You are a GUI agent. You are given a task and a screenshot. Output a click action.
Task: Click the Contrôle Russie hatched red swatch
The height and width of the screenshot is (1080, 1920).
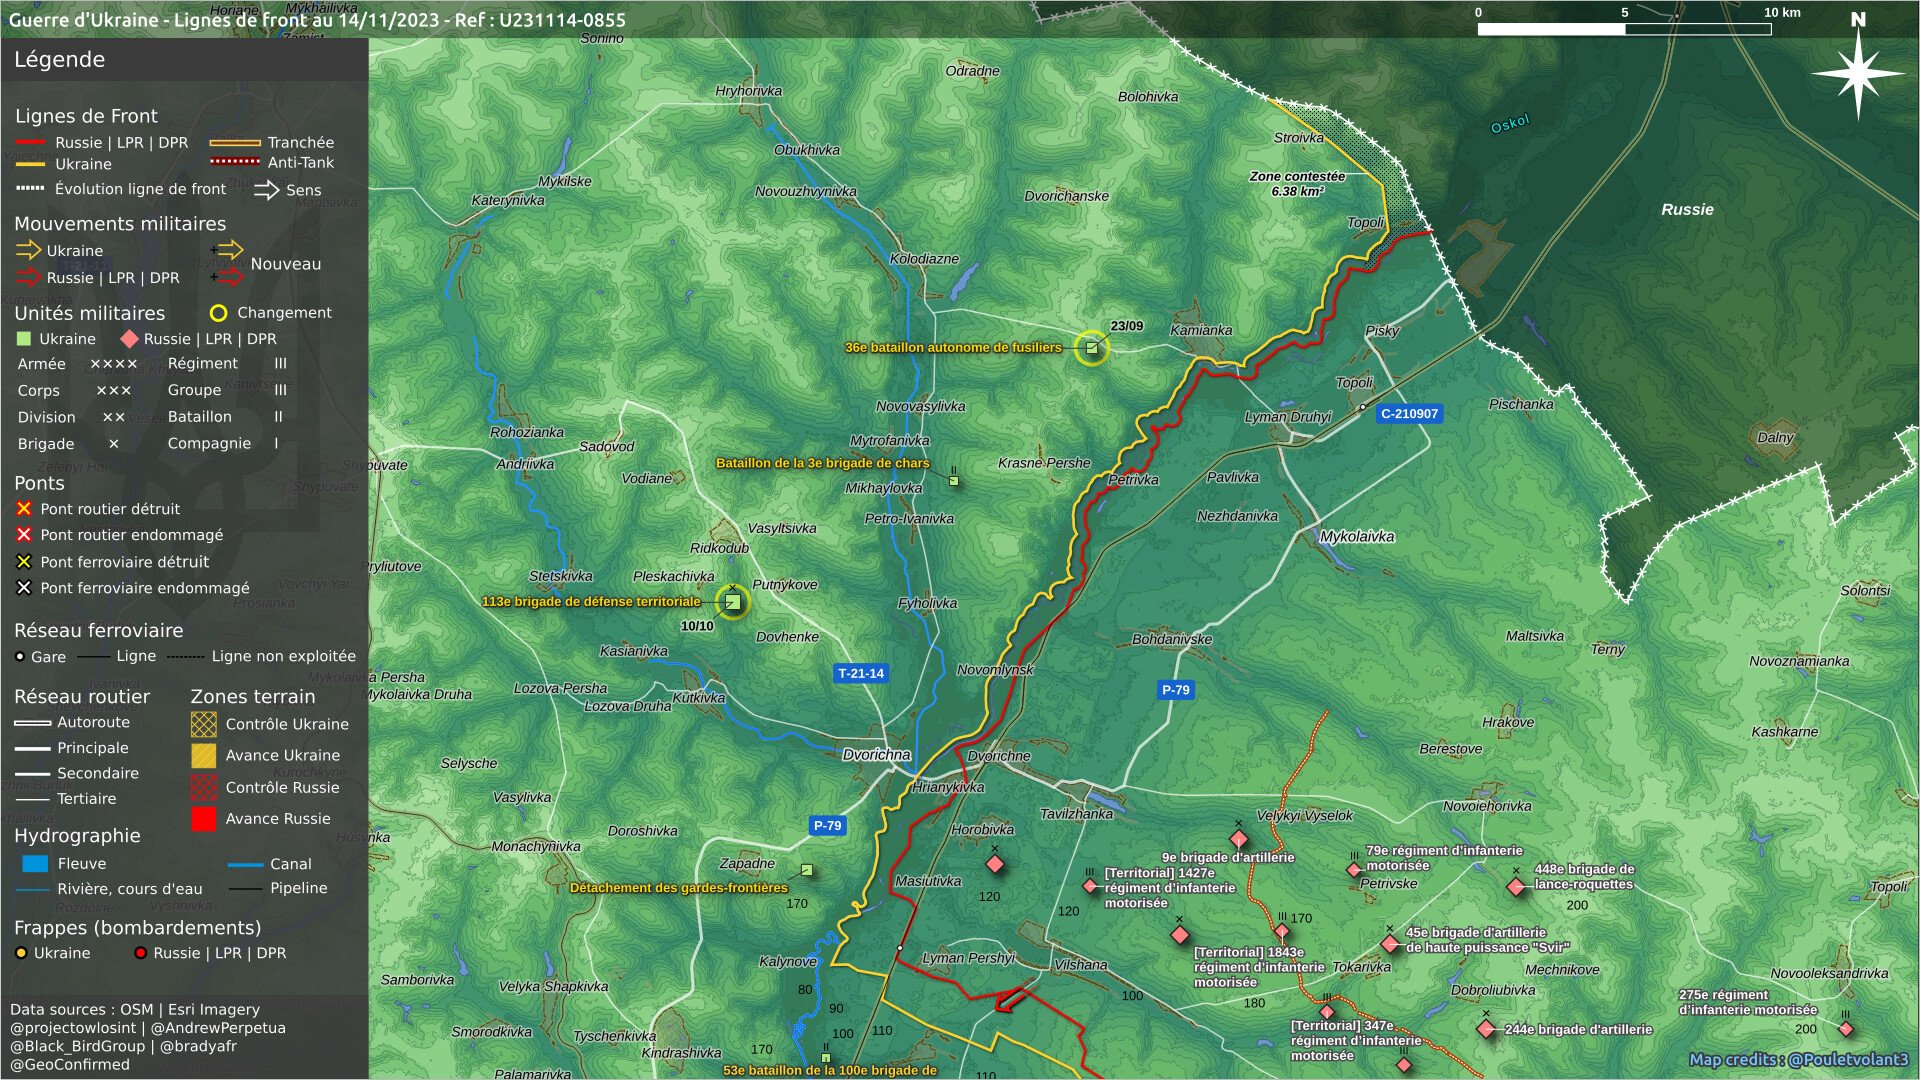203,787
